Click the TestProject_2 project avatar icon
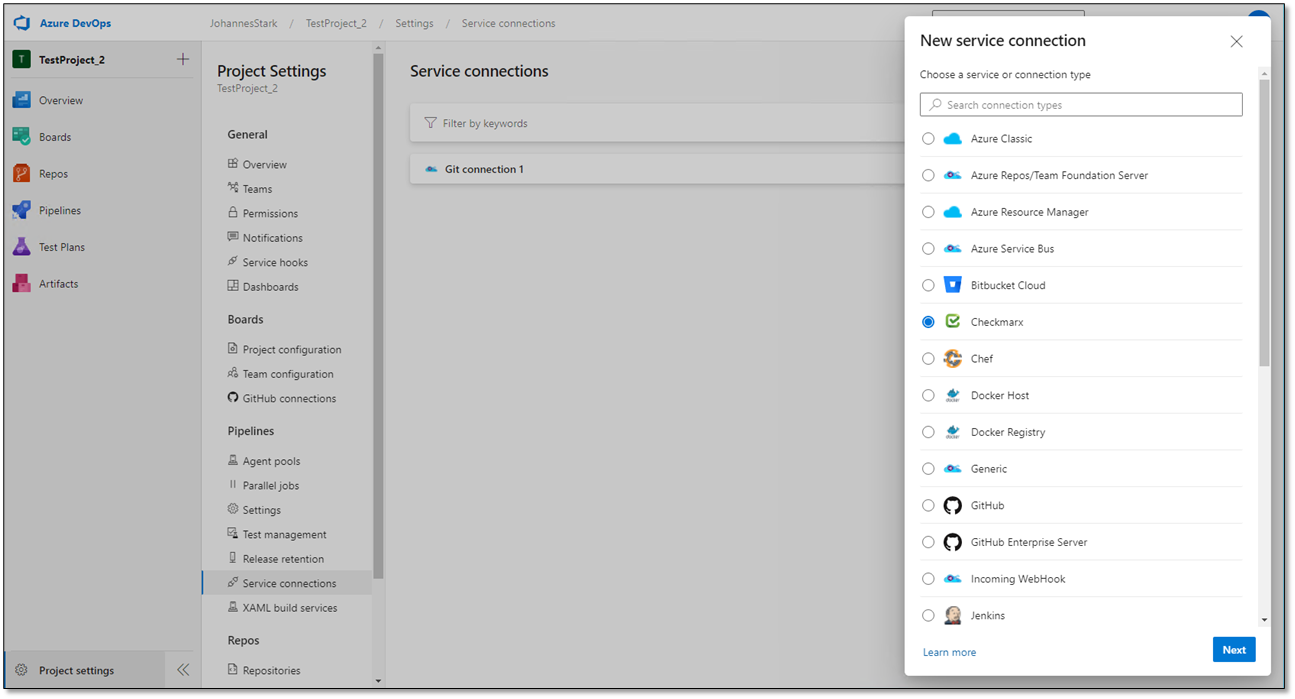The height and width of the screenshot is (699, 1295). click(x=21, y=60)
